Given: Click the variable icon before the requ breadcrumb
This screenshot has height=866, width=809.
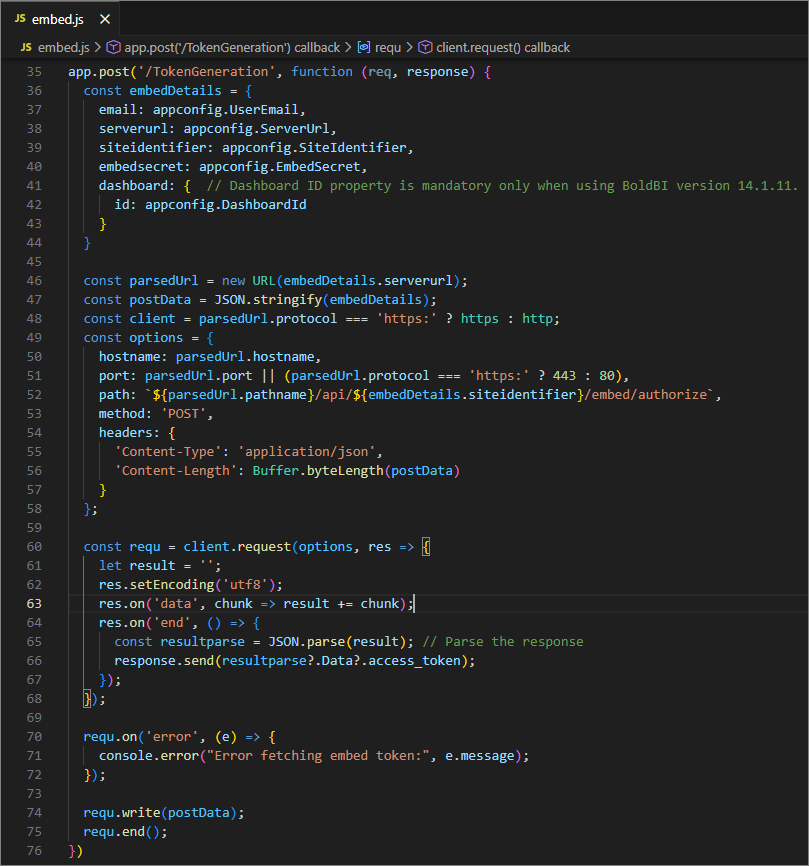Looking at the screenshot, I should tap(364, 47).
